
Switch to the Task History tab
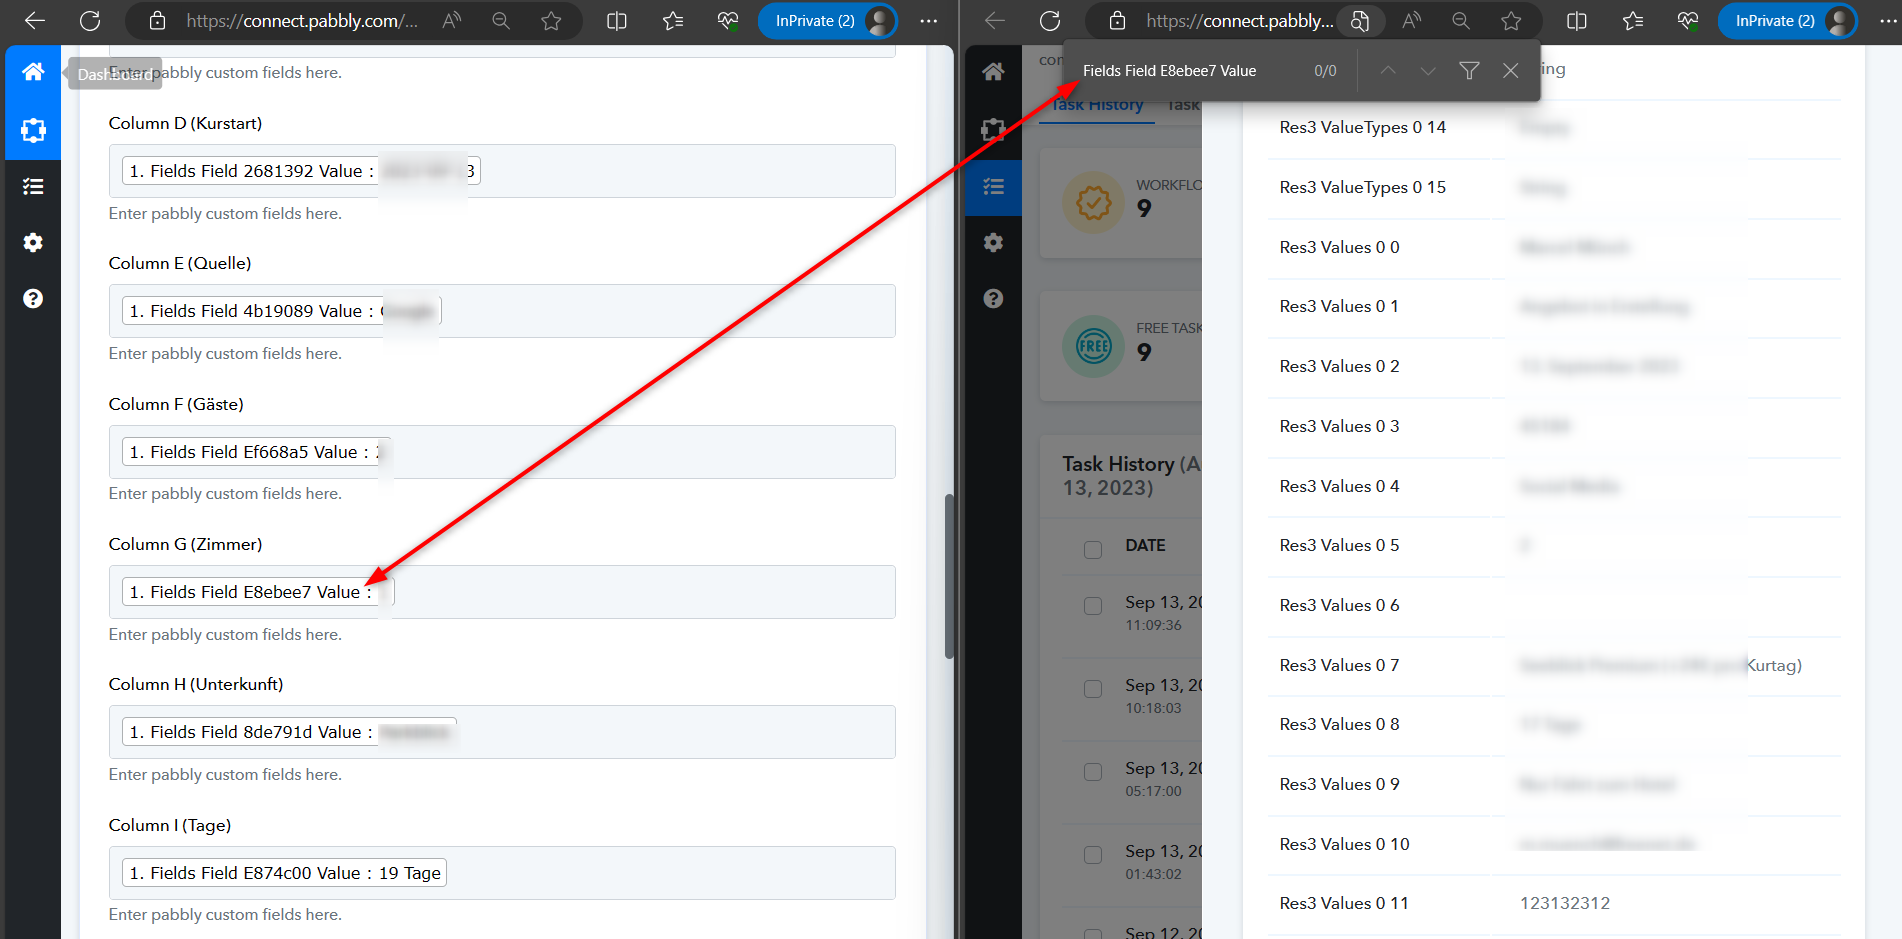1097,105
